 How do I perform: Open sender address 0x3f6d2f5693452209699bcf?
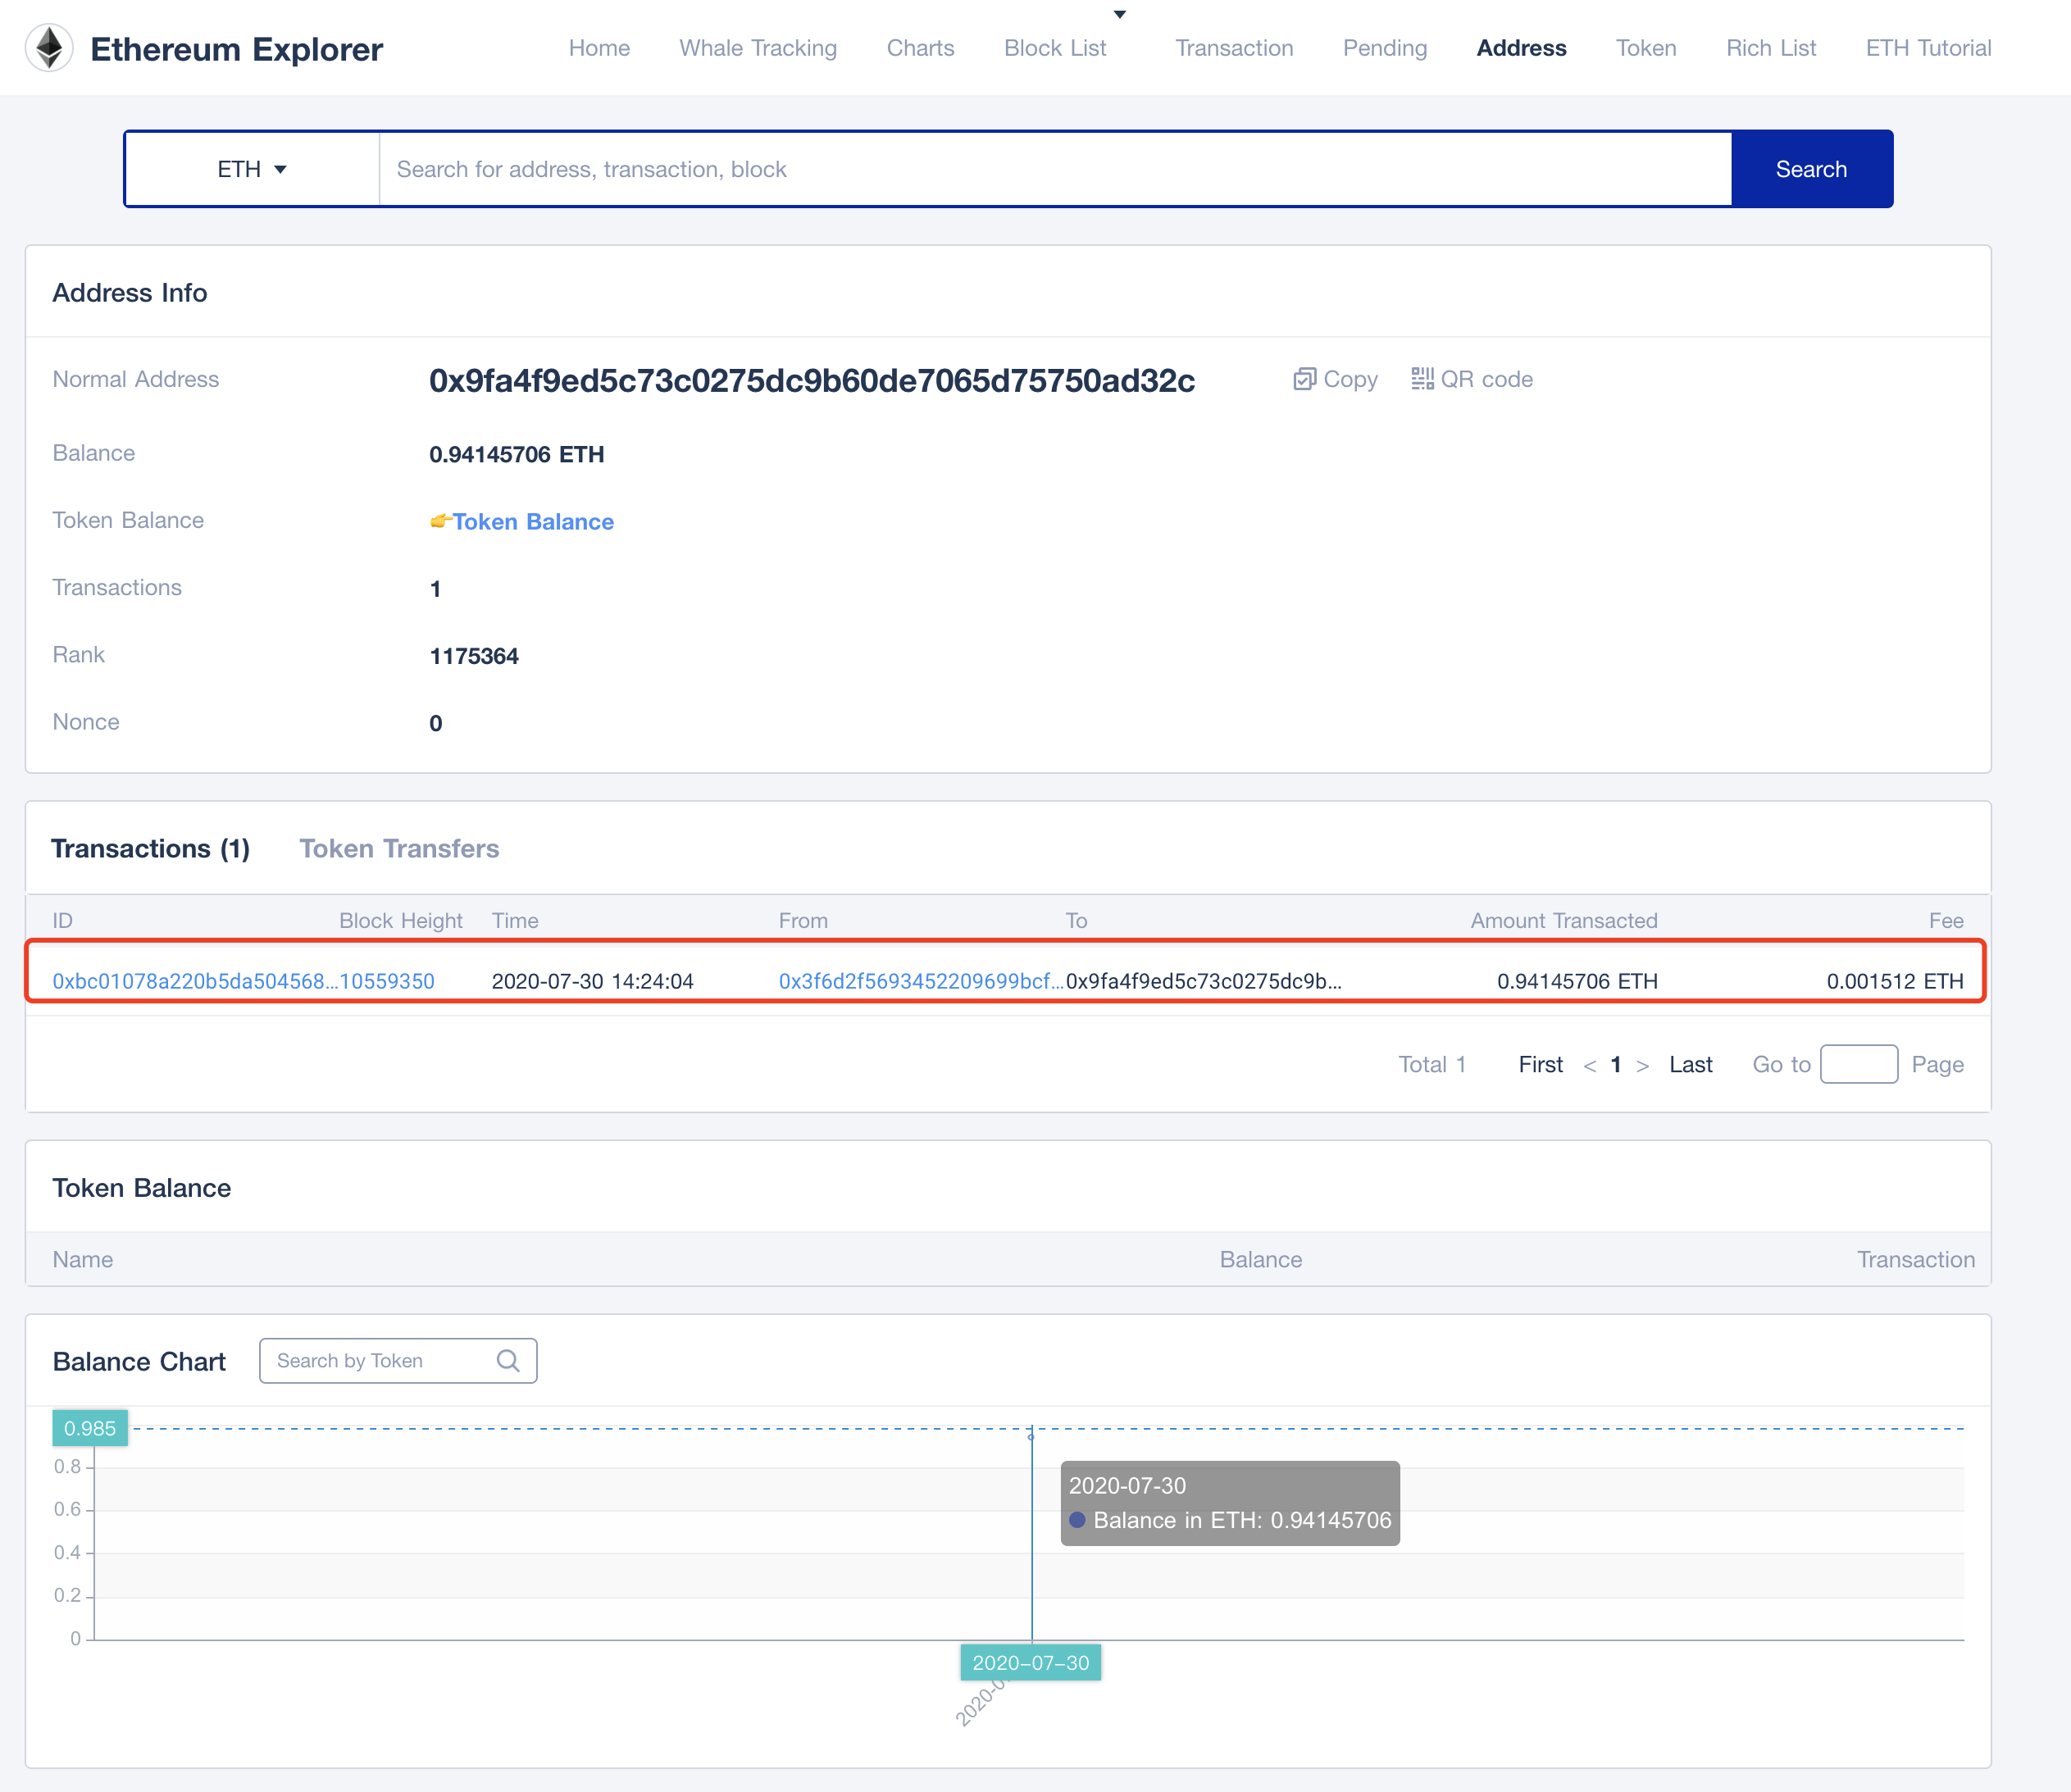921,981
